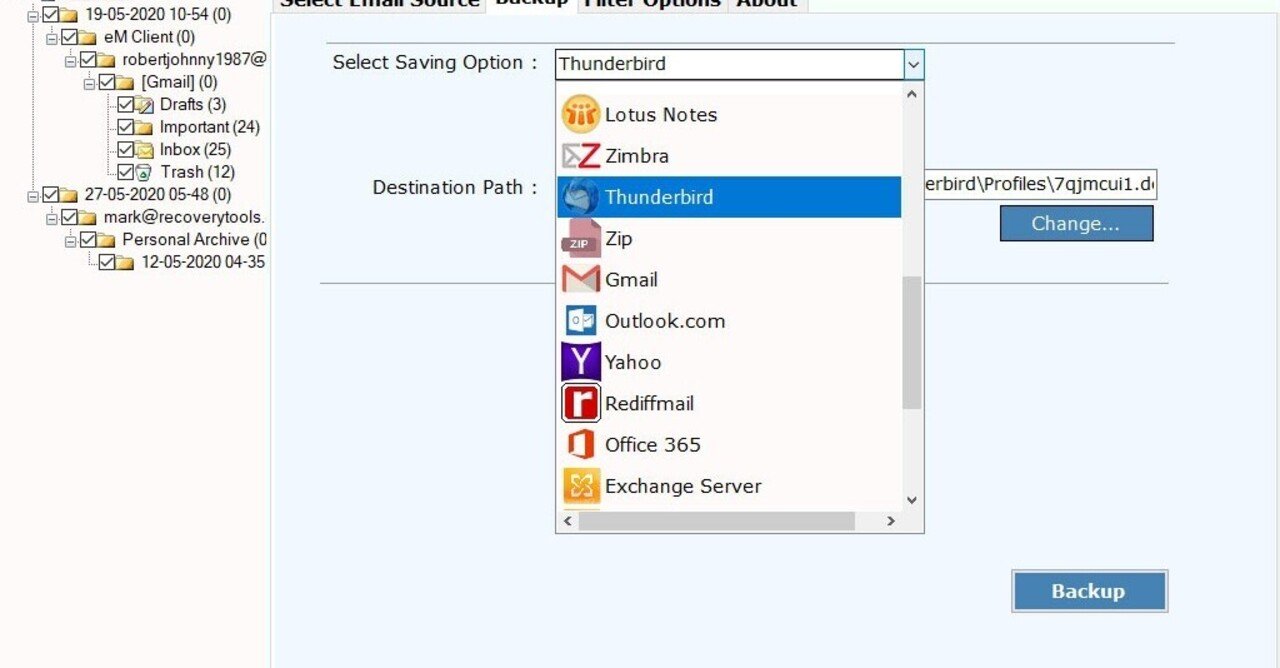The image size is (1280, 668).
Task: Click the Rediffmail icon option
Action: tap(580, 403)
